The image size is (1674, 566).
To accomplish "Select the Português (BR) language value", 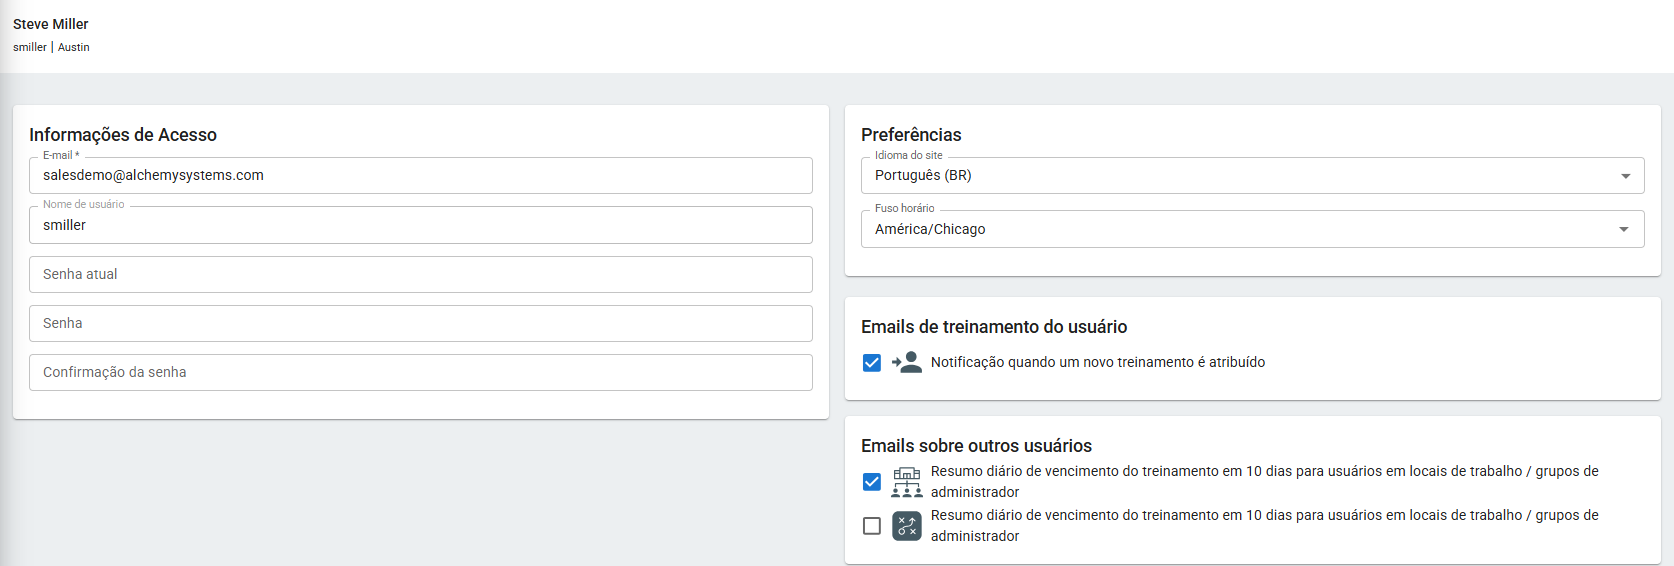I will tap(923, 175).
